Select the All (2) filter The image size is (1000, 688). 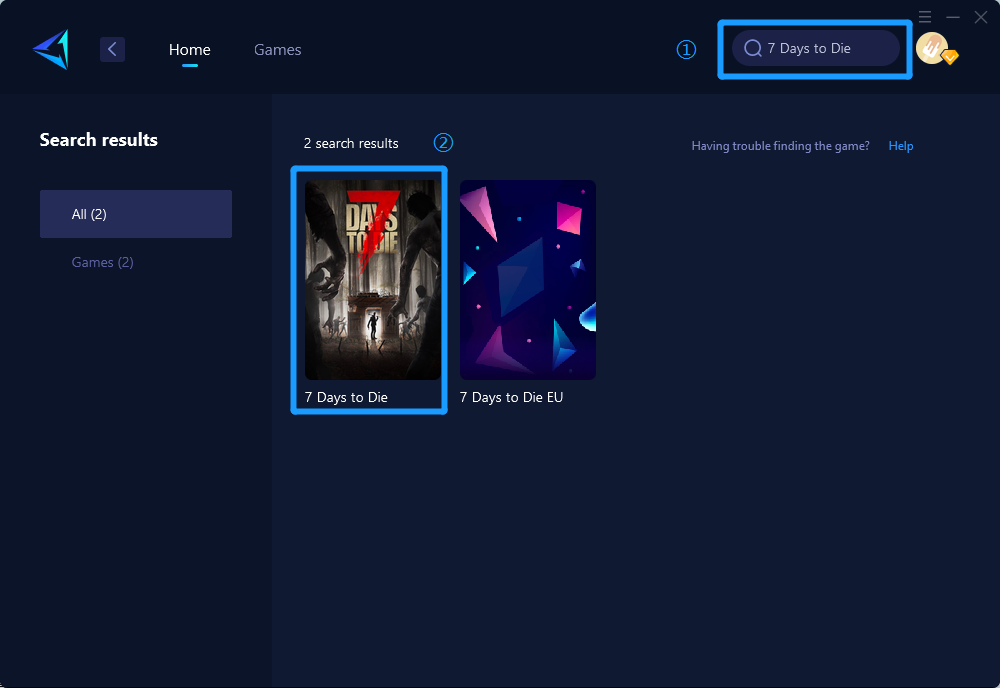(x=136, y=214)
